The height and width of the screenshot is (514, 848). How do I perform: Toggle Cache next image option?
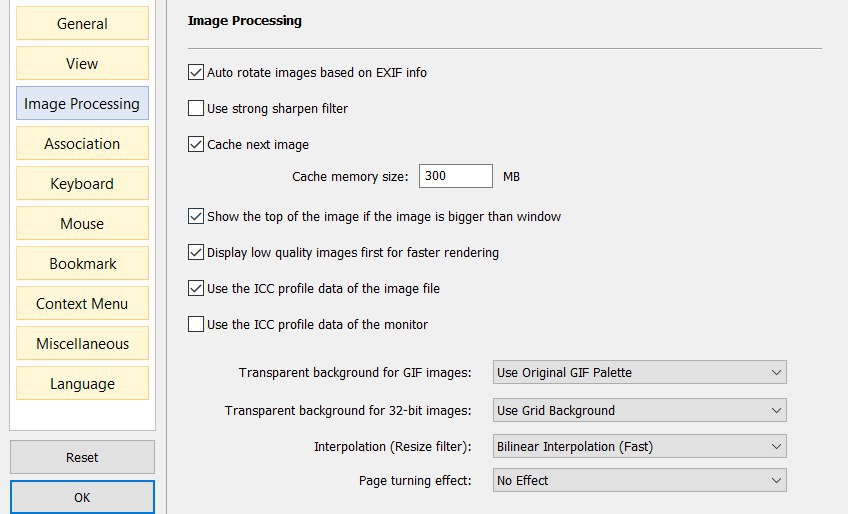coord(196,144)
